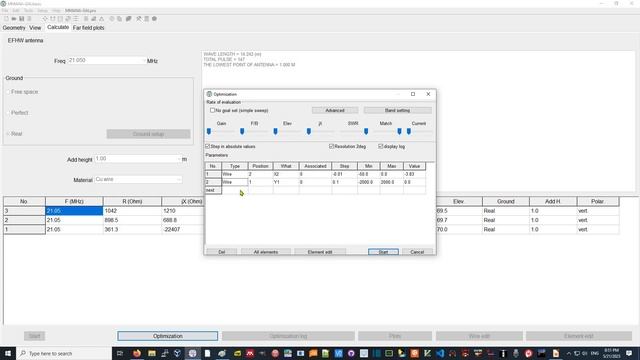Open the File menu

pyautogui.click(x=4, y=11)
